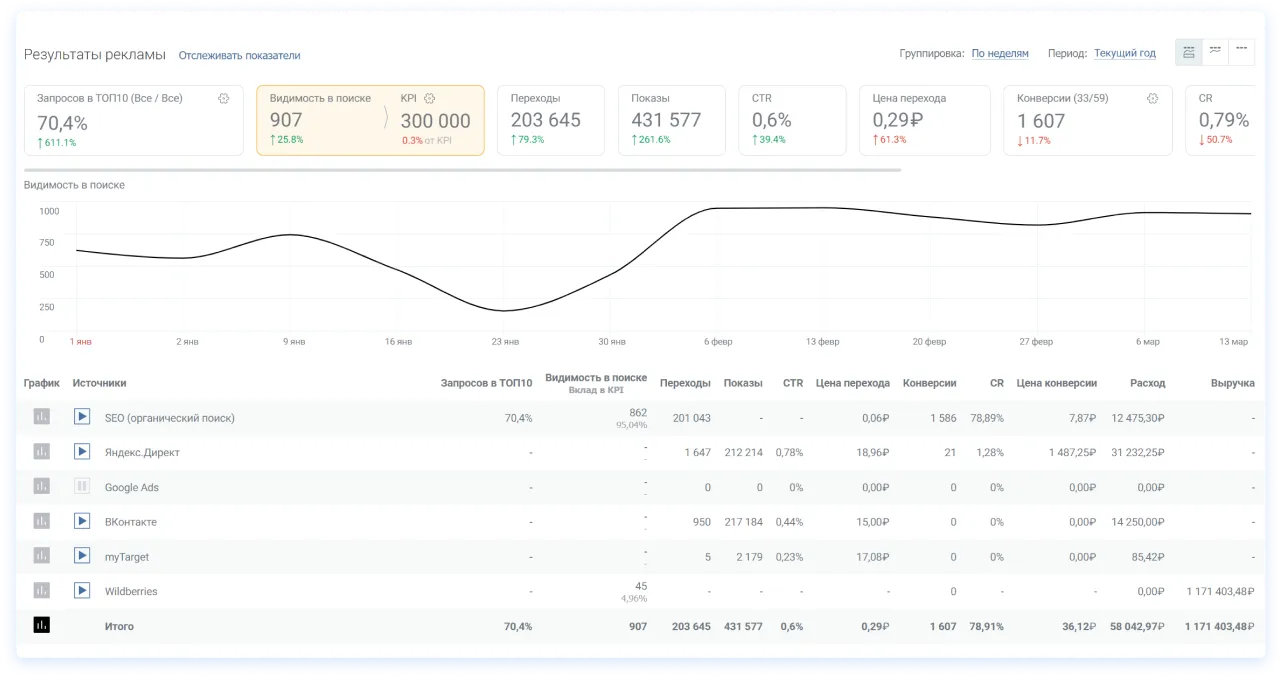
Task: Click the 58 042,97₽ total expense
Action: pos(1138,627)
